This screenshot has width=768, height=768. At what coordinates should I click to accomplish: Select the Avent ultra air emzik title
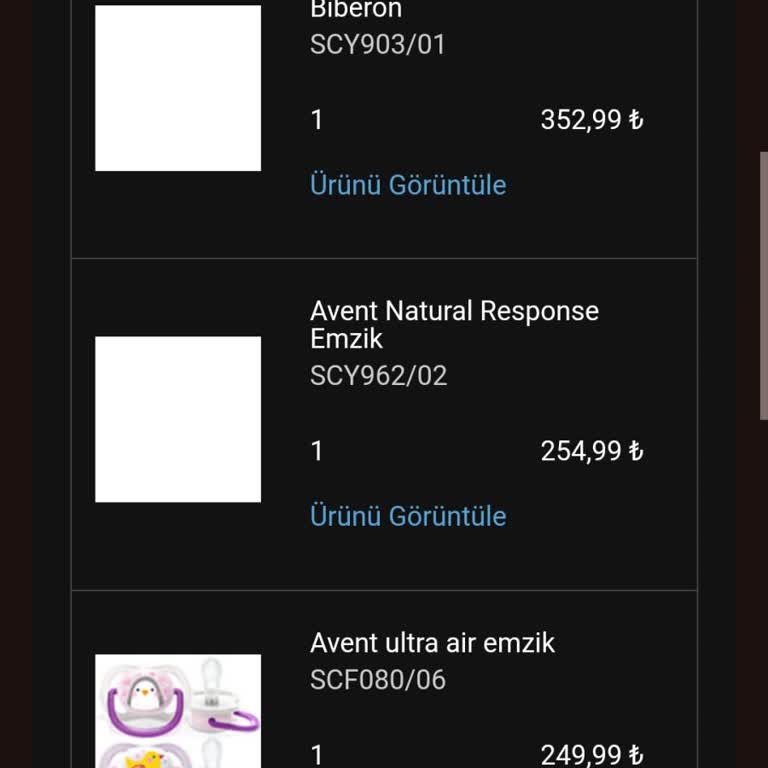(432, 642)
